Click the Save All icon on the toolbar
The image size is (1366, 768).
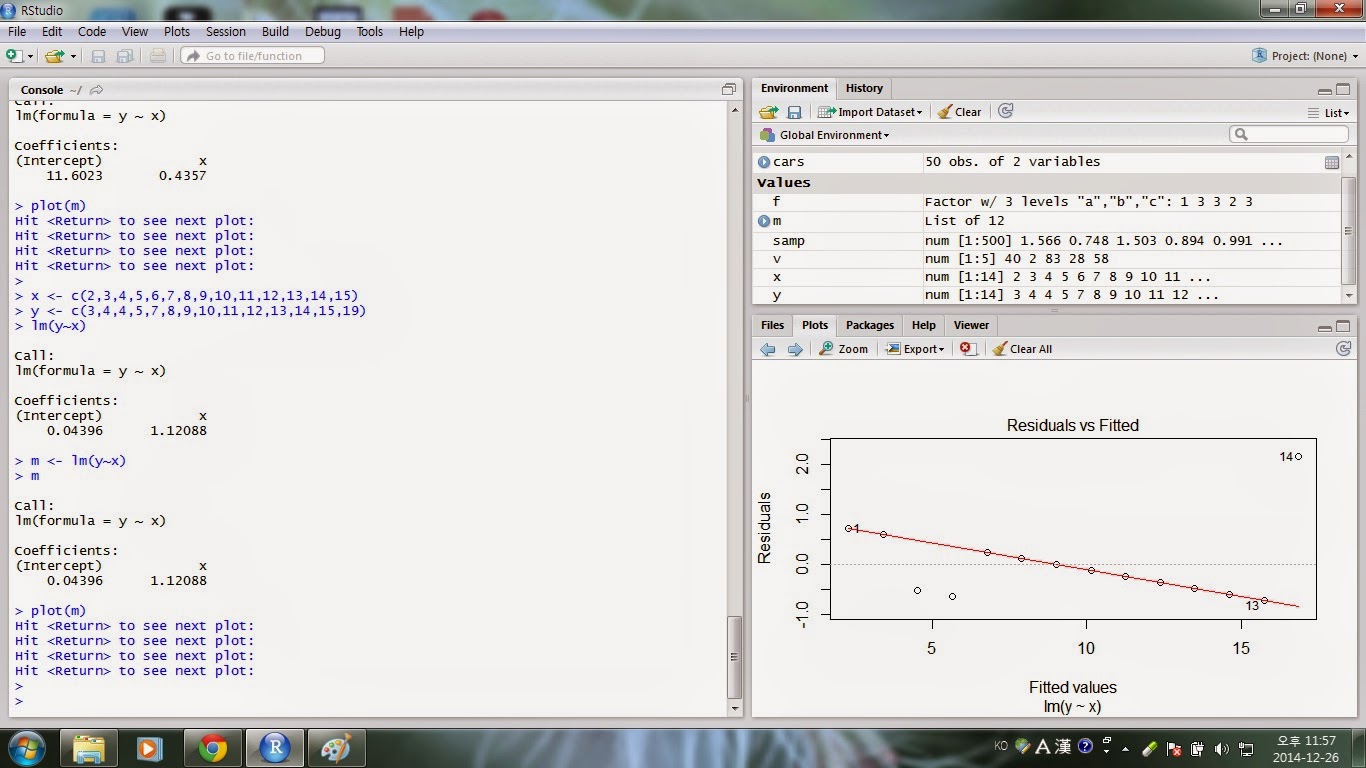coord(124,56)
